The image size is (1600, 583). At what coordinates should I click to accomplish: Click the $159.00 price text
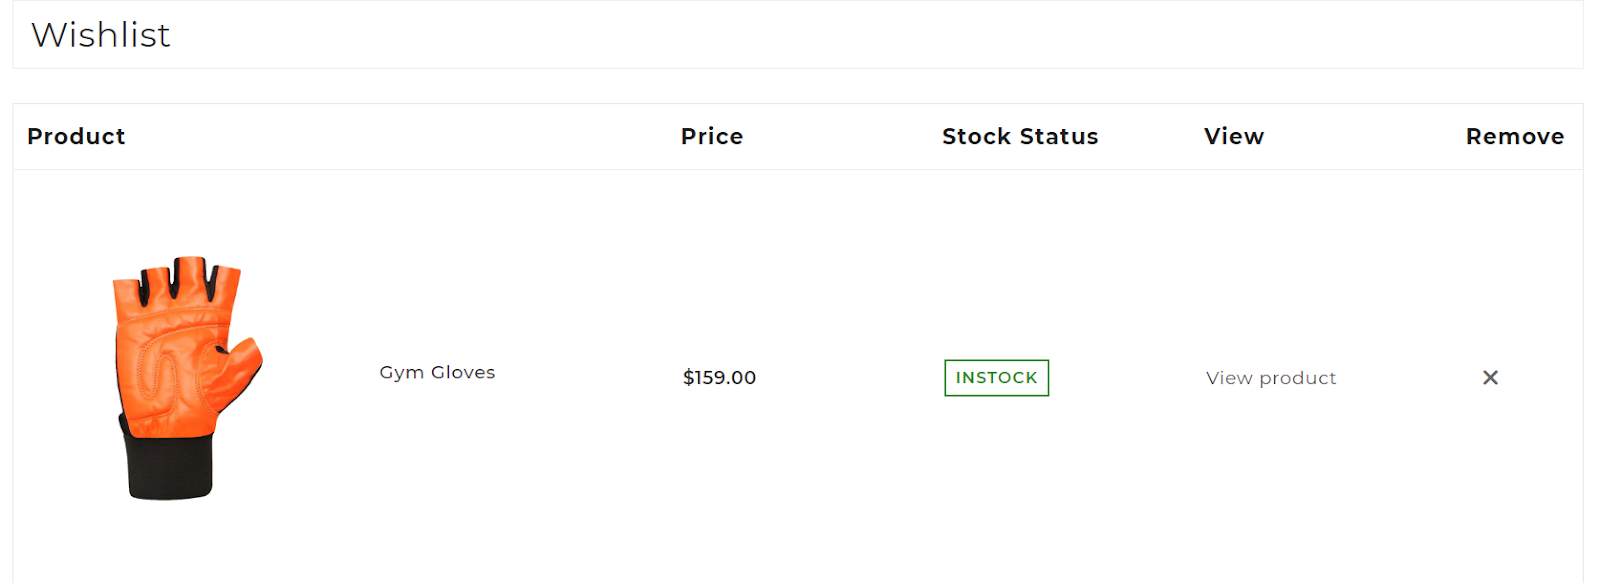pos(719,378)
